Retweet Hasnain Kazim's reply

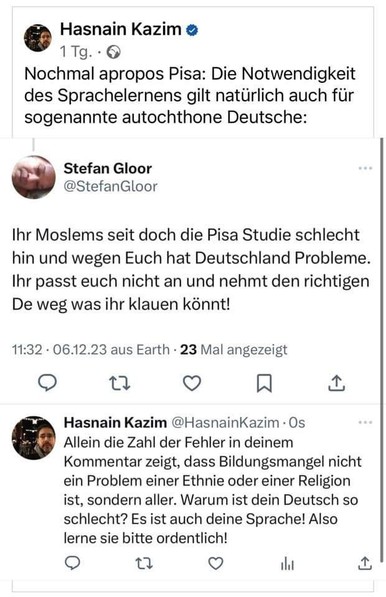tap(144, 563)
